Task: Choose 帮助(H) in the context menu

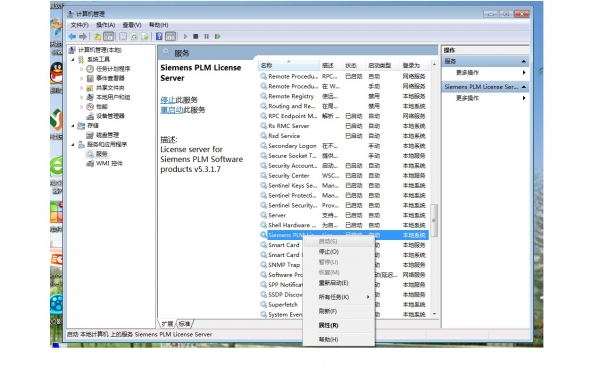Action: (x=339, y=339)
